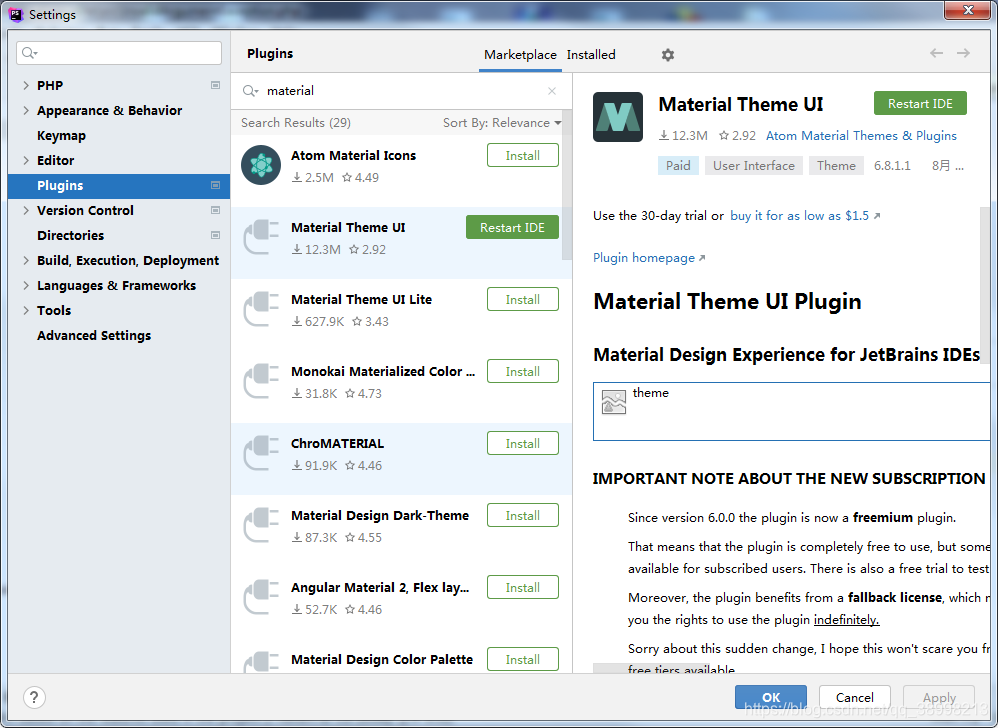
Task: Click the Paid tag
Action: [678, 165]
